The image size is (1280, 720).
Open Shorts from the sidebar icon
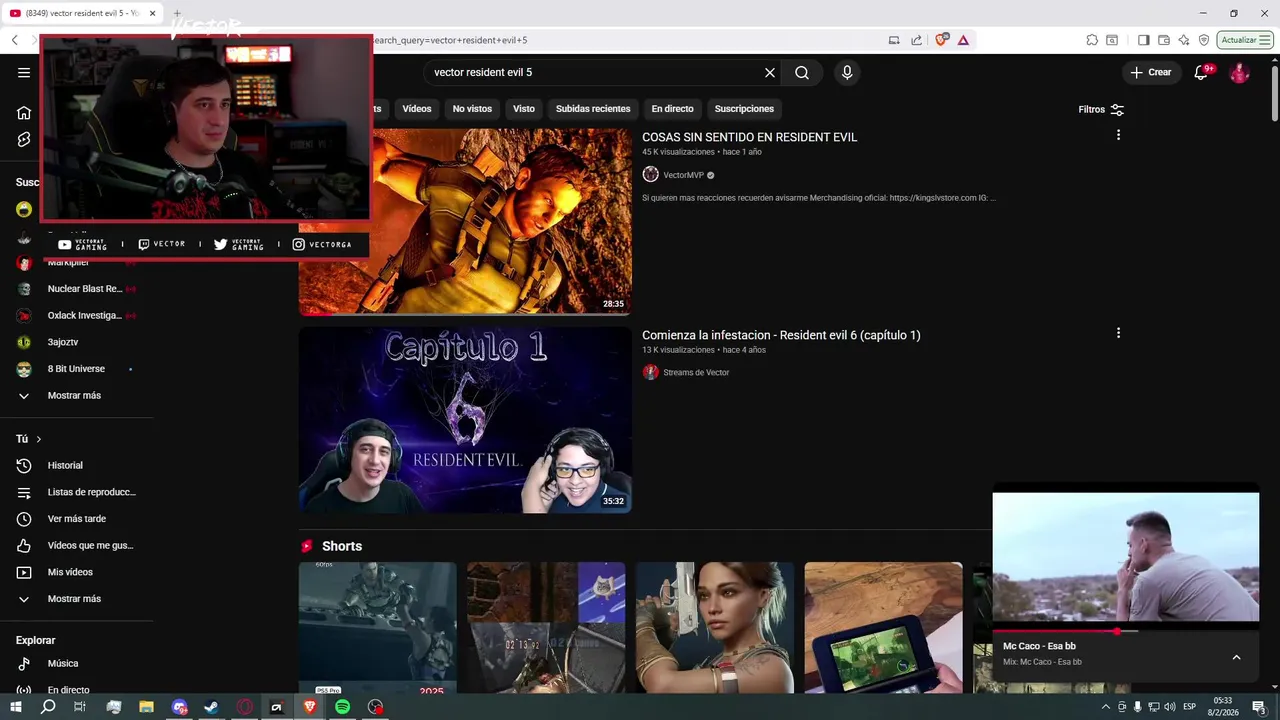[x=24, y=140]
